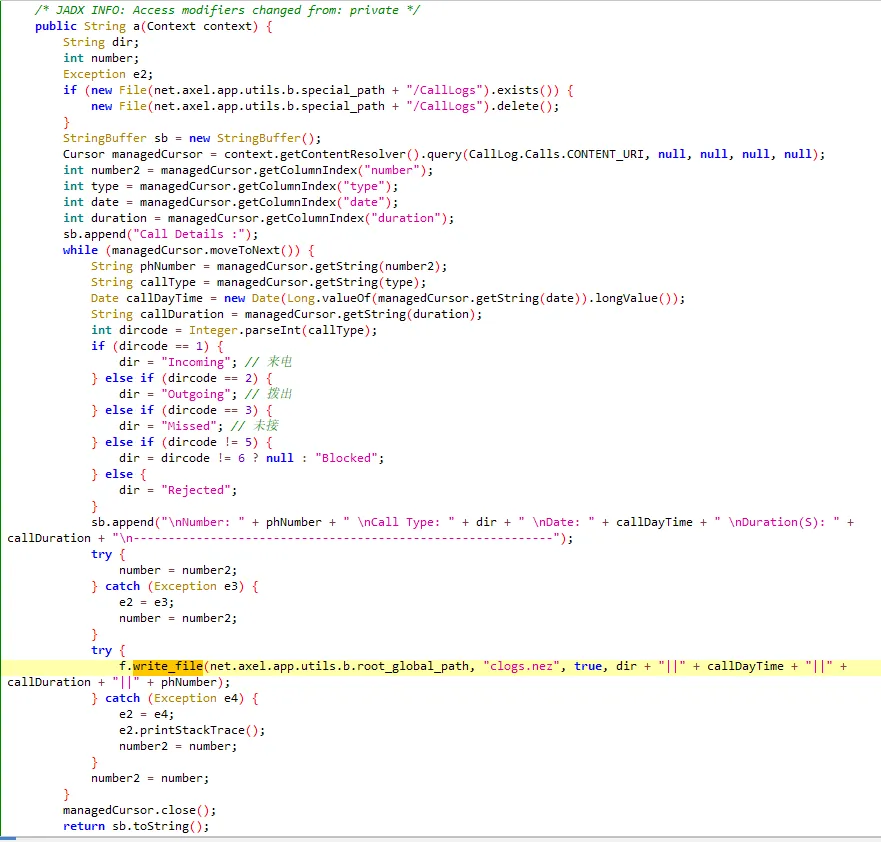Click the managedCursor.close() statement
The width and height of the screenshot is (881, 842).
(x=139, y=811)
